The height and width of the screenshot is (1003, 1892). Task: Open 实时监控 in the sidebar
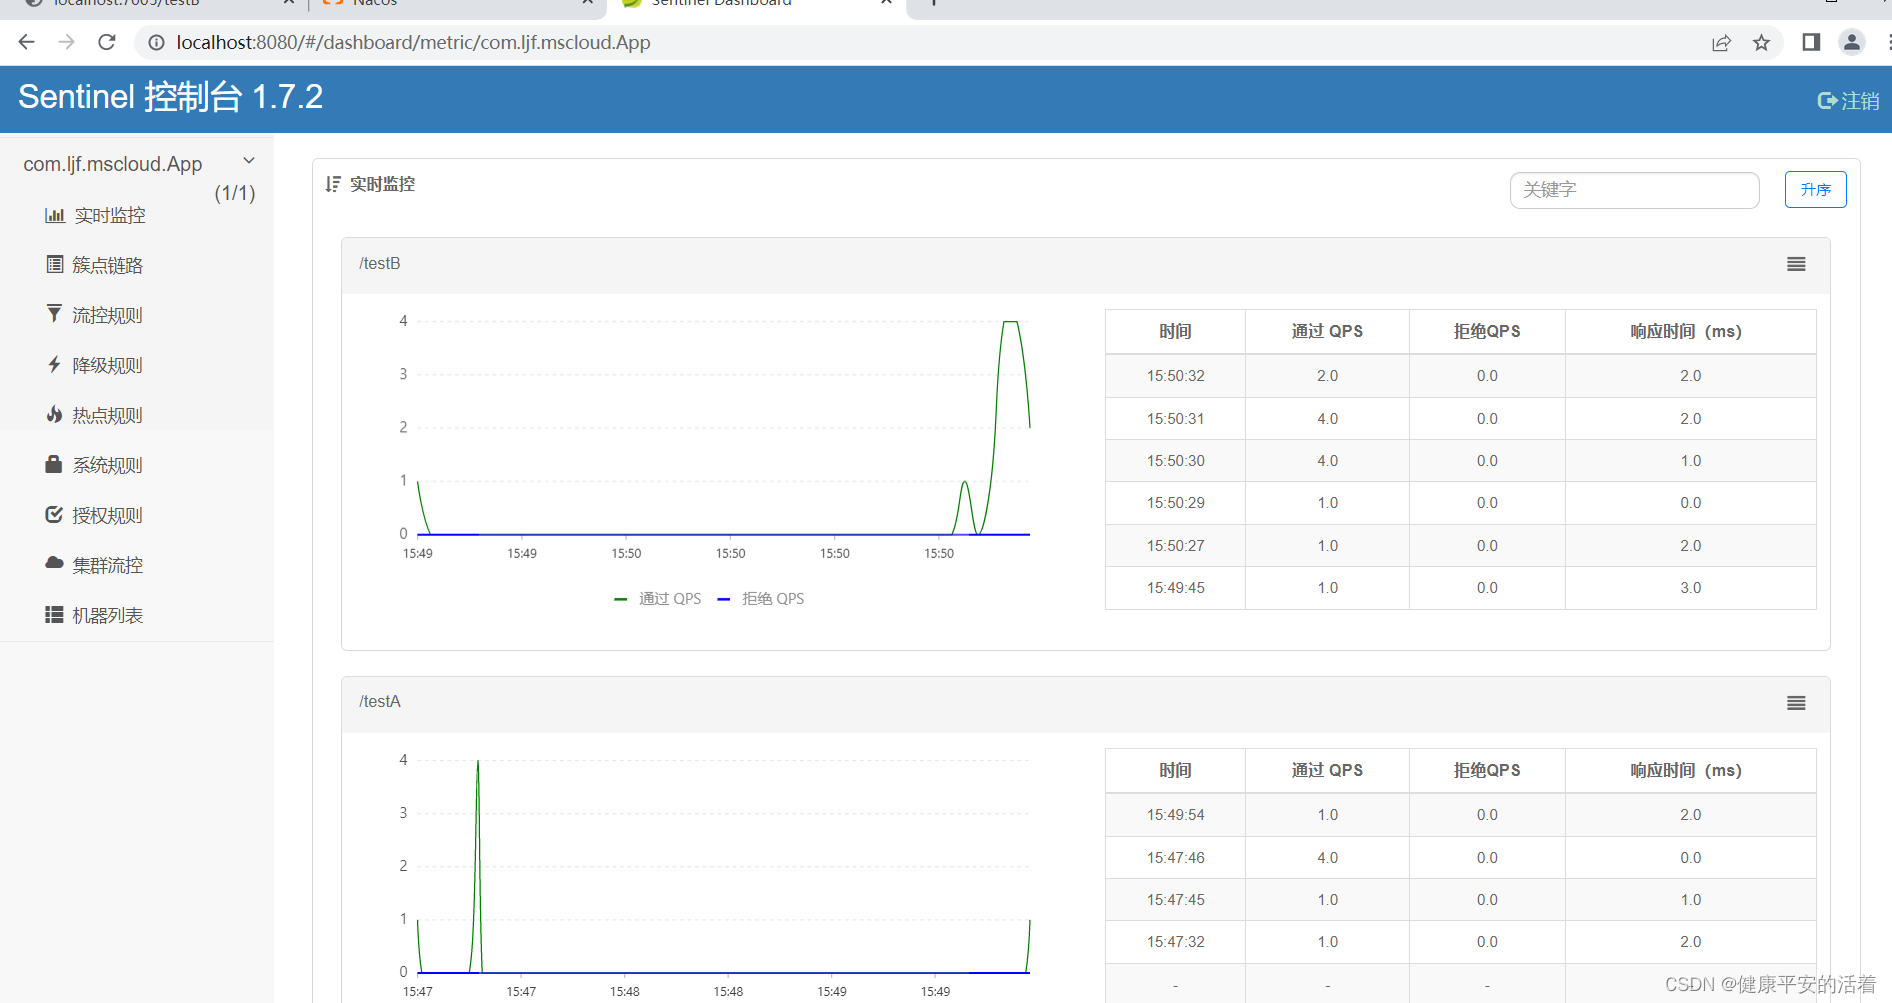point(110,215)
